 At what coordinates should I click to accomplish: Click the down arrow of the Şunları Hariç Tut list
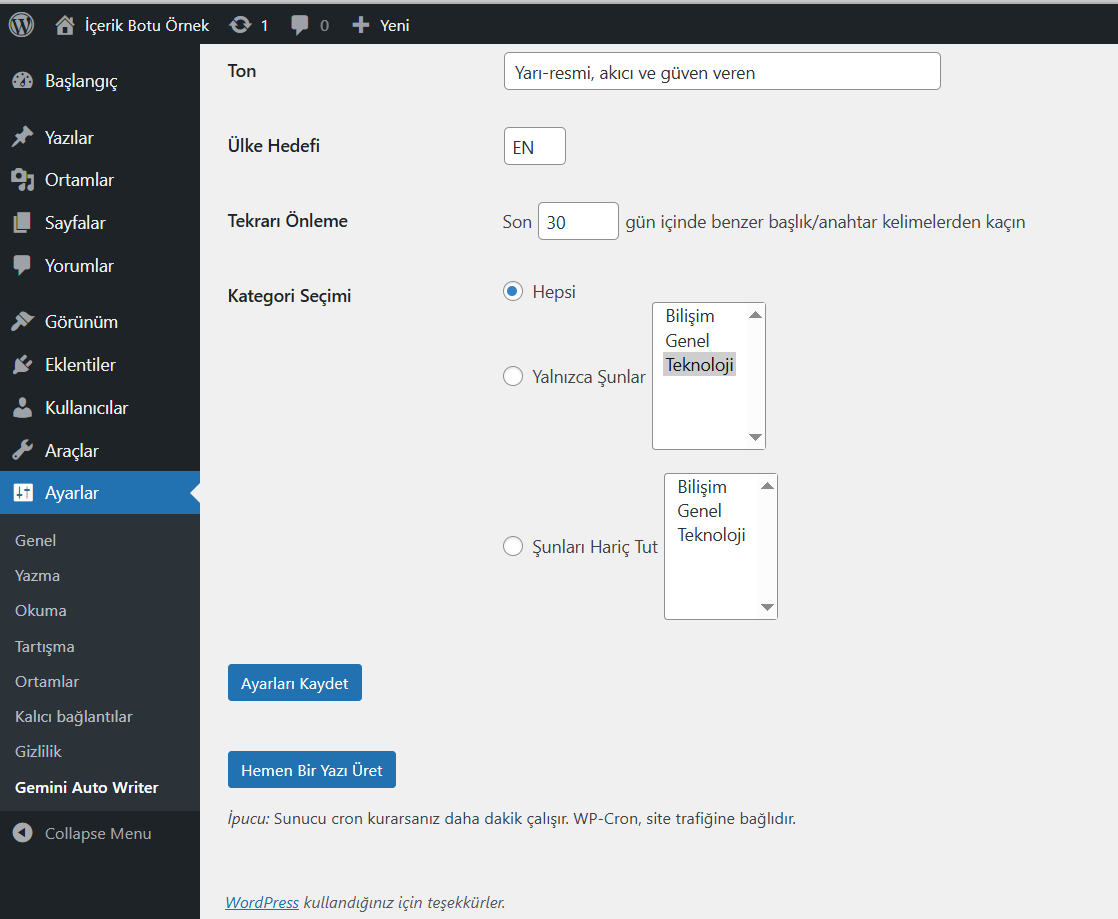click(767, 607)
